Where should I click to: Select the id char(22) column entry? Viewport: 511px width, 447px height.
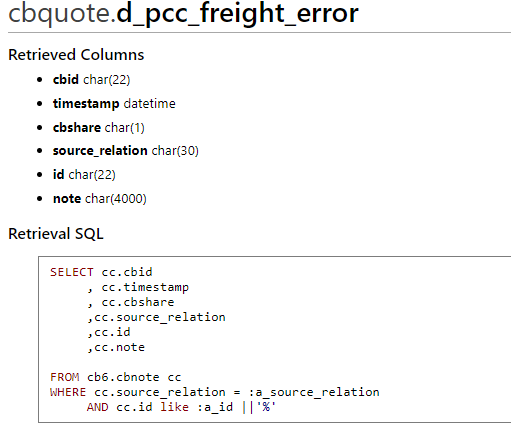(x=84, y=175)
